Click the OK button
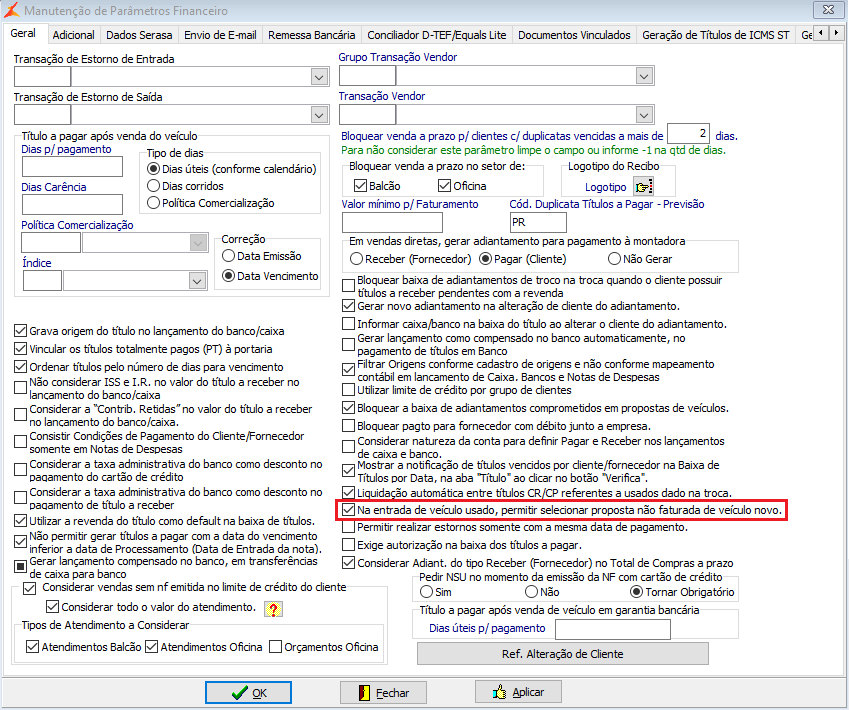The width and height of the screenshot is (849, 710). point(249,693)
